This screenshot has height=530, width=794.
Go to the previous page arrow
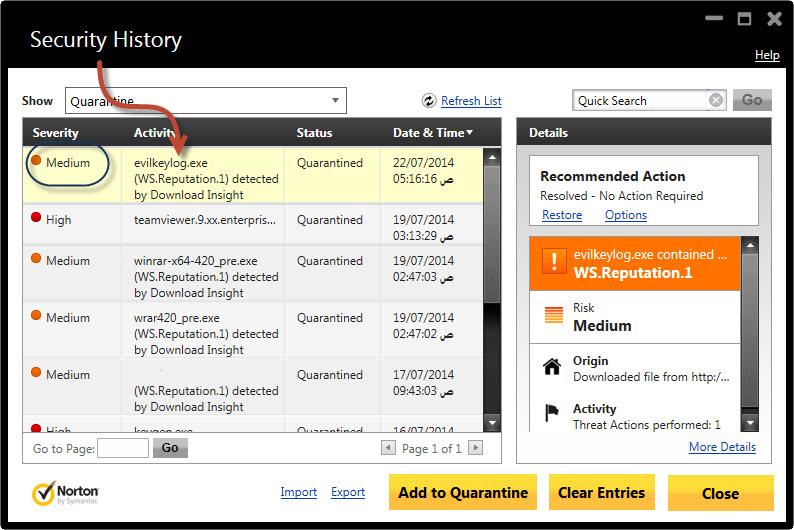click(x=388, y=447)
